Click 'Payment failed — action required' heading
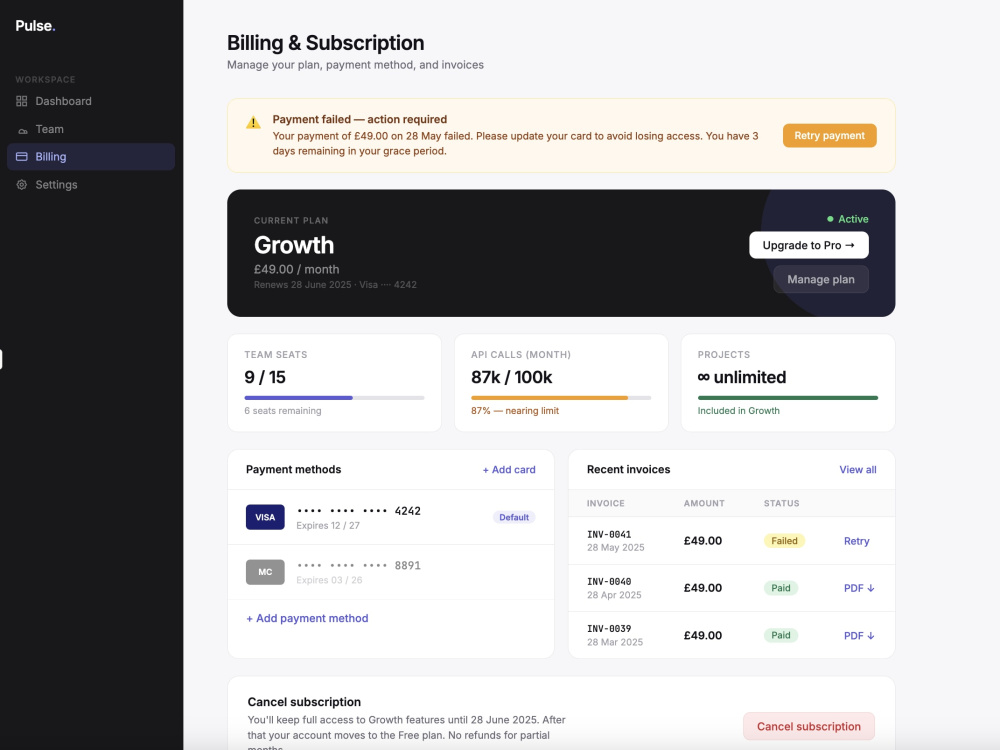Screen dimensions: 1000x750 click(360, 119)
